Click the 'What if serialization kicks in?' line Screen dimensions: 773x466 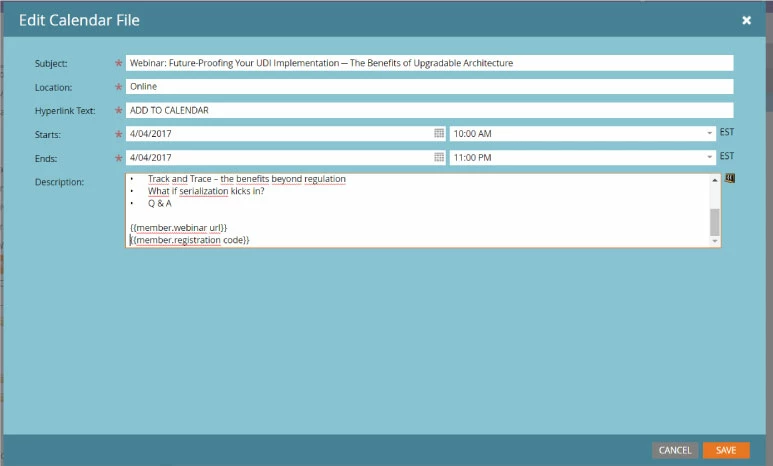pyautogui.click(x=206, y=191)
